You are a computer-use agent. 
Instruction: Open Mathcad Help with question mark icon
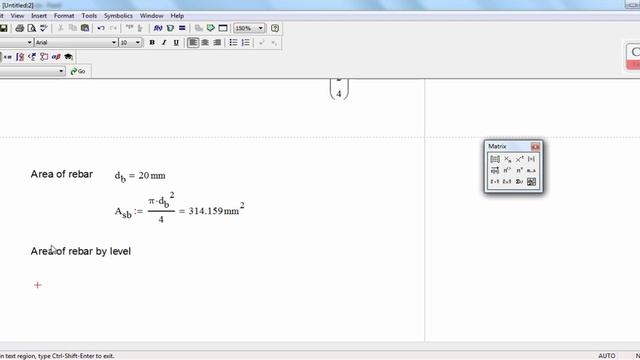275,28
